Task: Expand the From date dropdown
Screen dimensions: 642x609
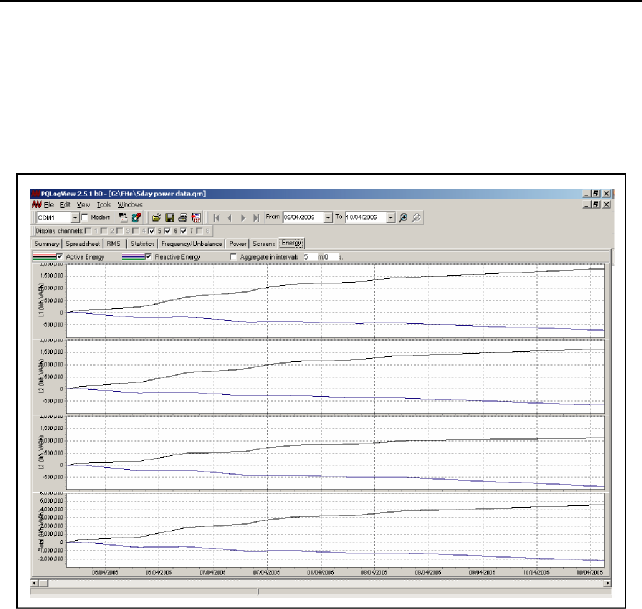Action: 328,217
